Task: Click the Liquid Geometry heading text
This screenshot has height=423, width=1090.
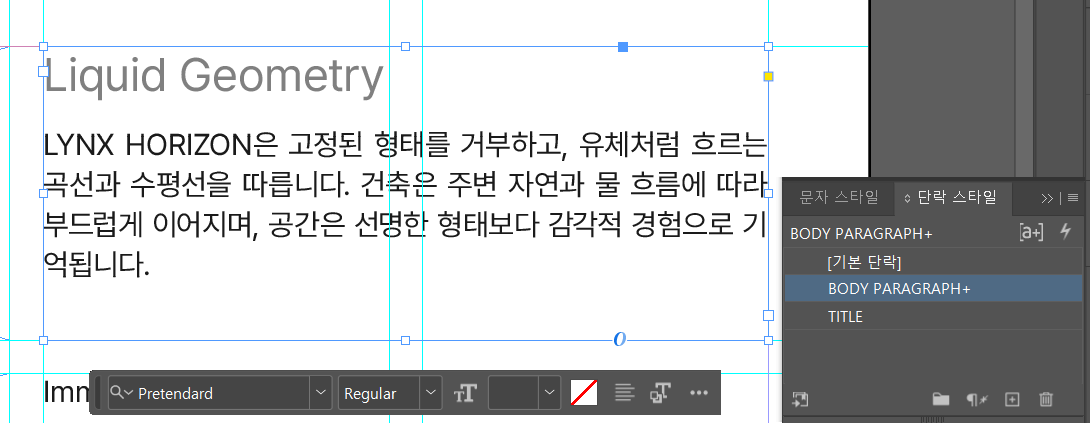Action: pos(213,75)
